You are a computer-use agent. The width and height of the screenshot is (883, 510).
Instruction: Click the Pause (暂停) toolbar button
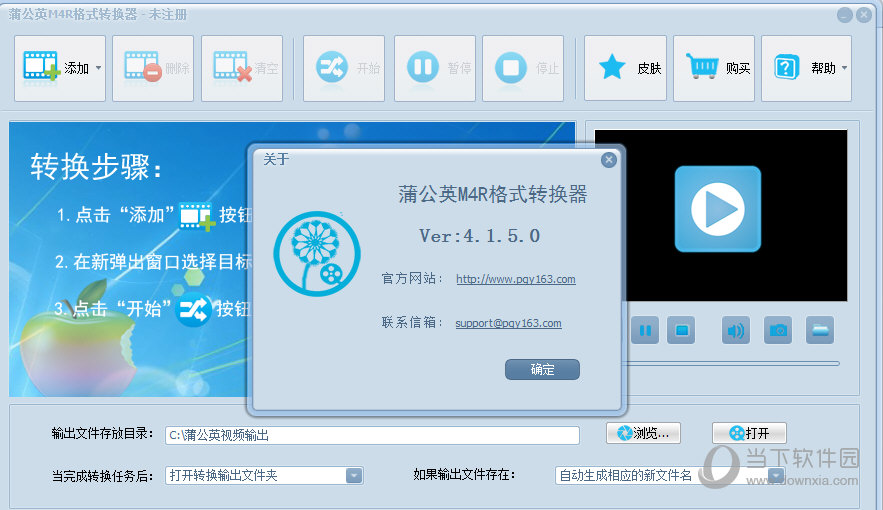click(x=435, y=69)
